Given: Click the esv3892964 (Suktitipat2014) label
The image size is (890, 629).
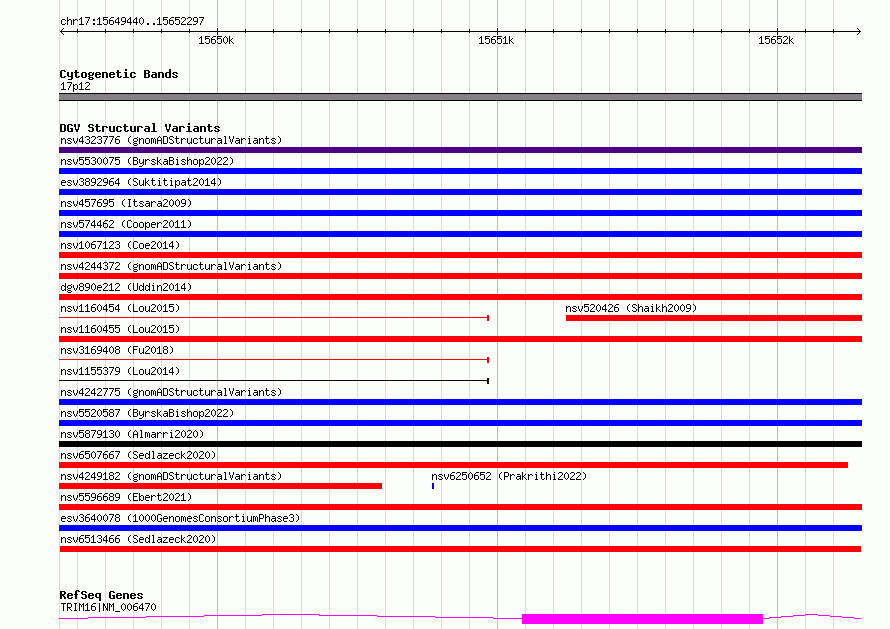Looking at the screenshot, I should (141, 182).
